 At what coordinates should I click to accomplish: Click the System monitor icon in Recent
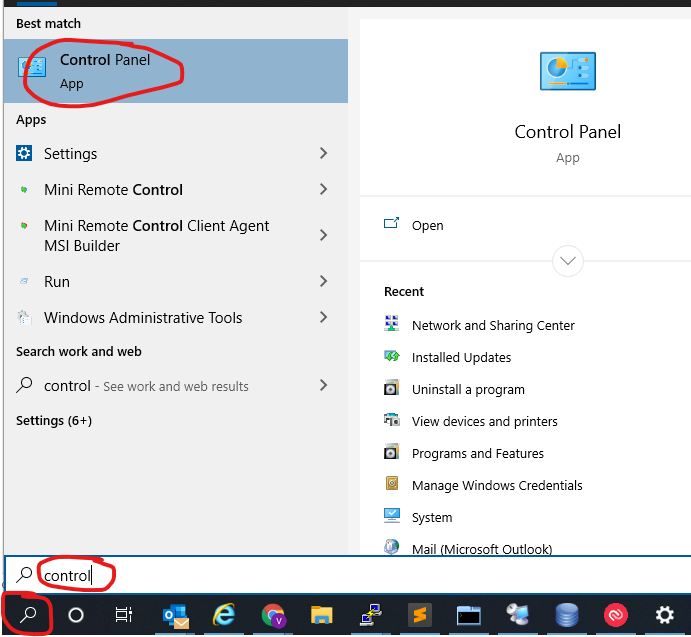pos(391,515)
